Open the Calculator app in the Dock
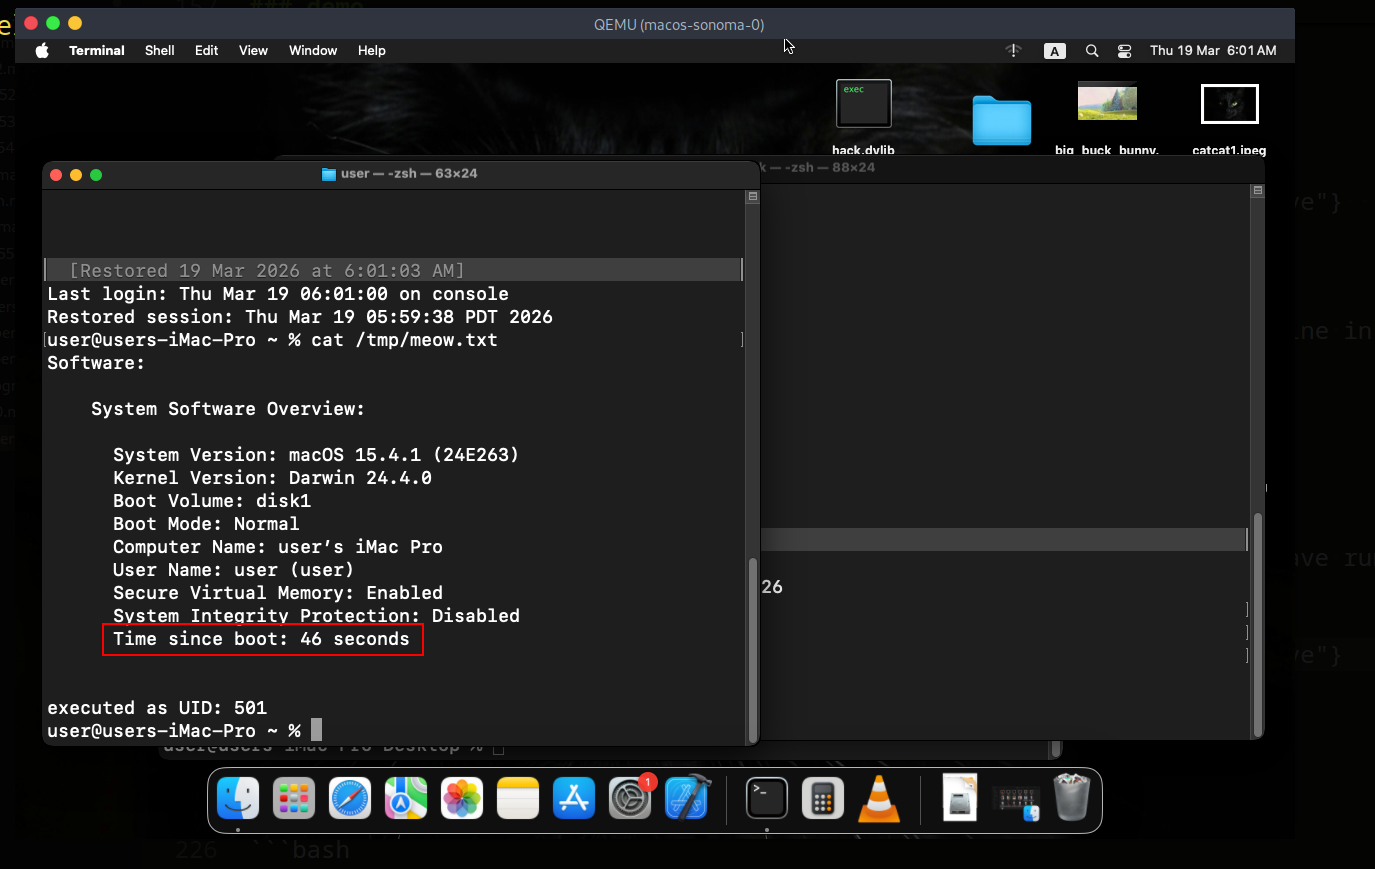Image resolution: width=1375 pixels, height=869 pixels. point(822,798)
